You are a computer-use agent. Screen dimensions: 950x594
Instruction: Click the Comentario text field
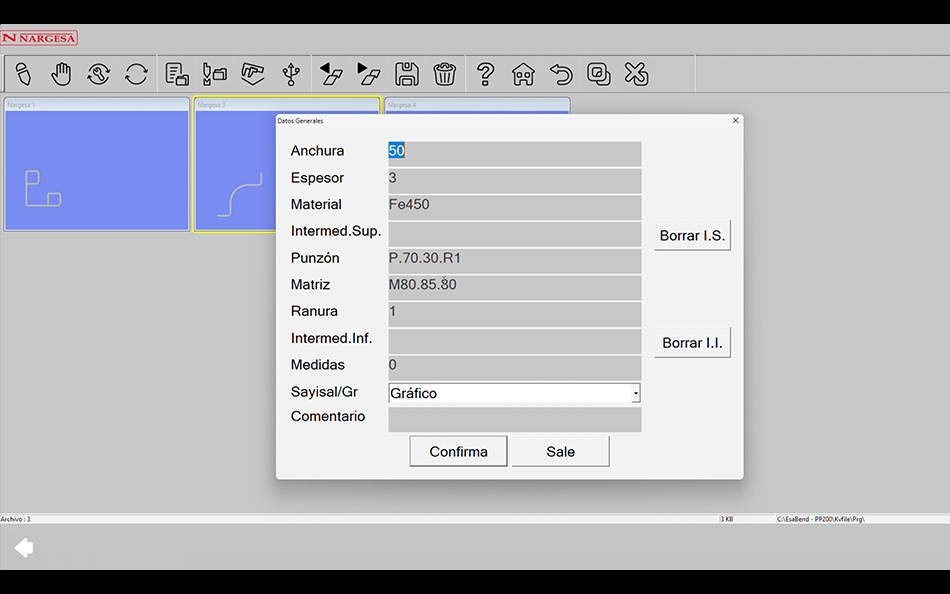tap(514, 419)
